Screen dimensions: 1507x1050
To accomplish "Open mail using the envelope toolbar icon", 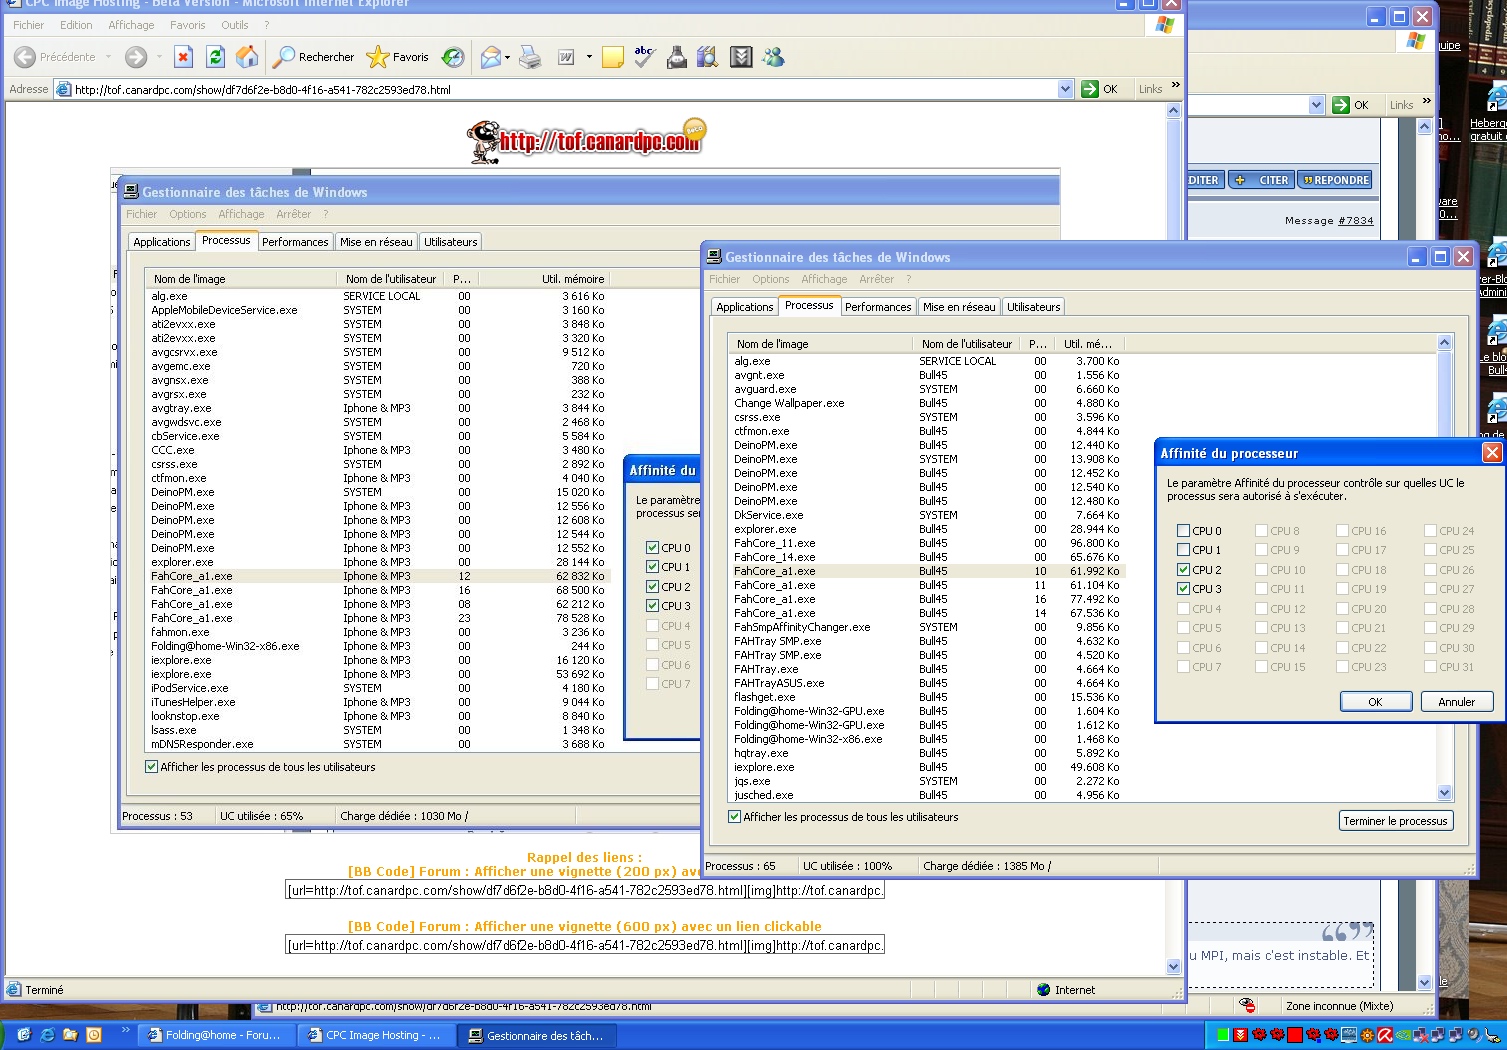I will point(489,57).
